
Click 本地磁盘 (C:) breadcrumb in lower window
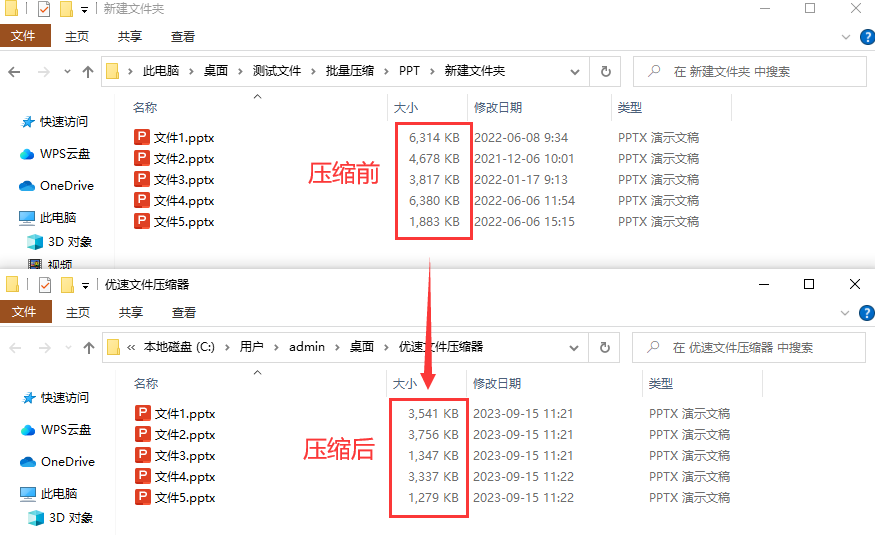[x=179, y=346]
